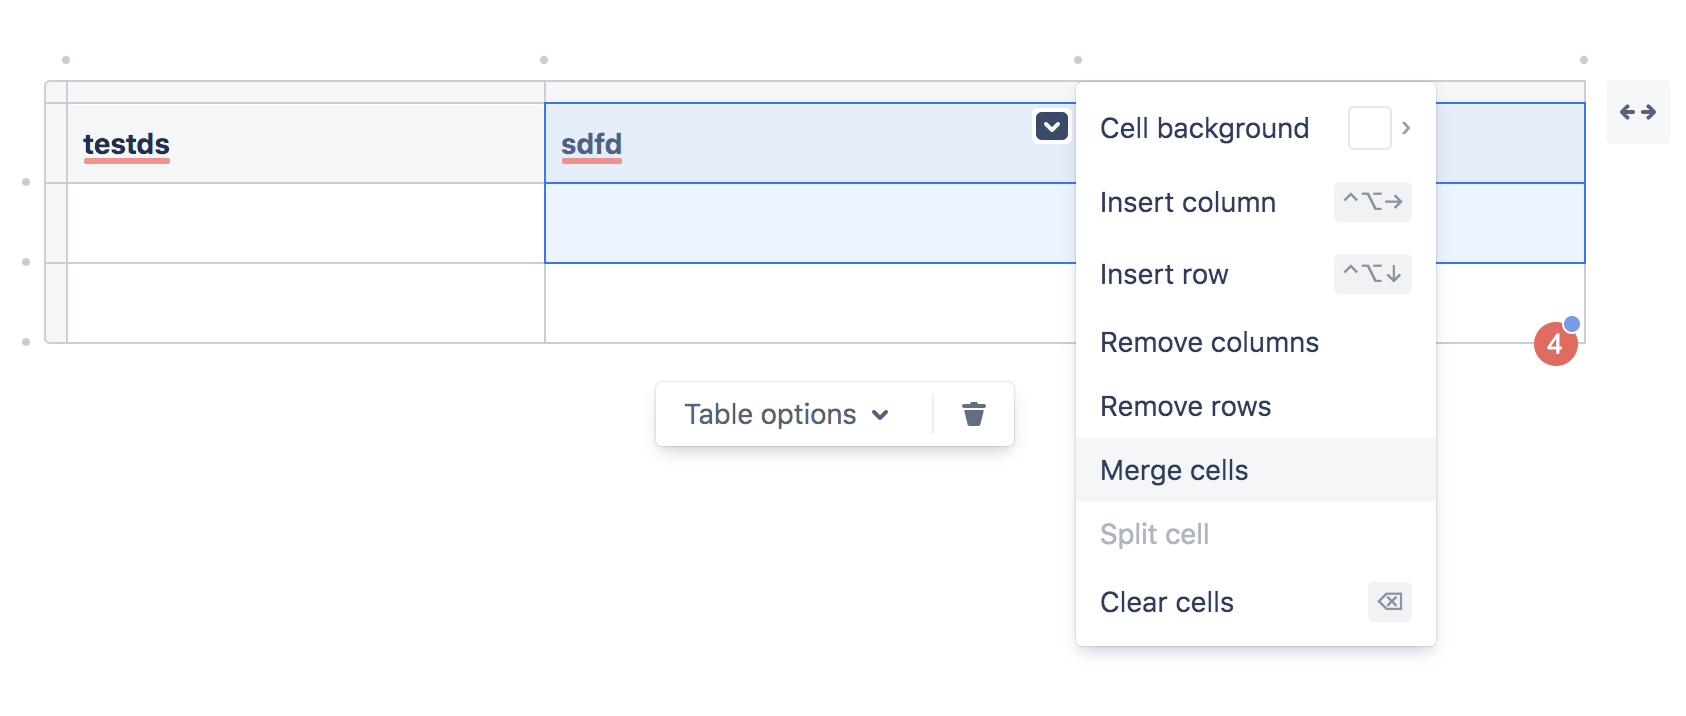Viewport: 1686px width, 716px height.
Task: Expand the Cell background submenu arrow
Action: click(x=1406, y=128)
